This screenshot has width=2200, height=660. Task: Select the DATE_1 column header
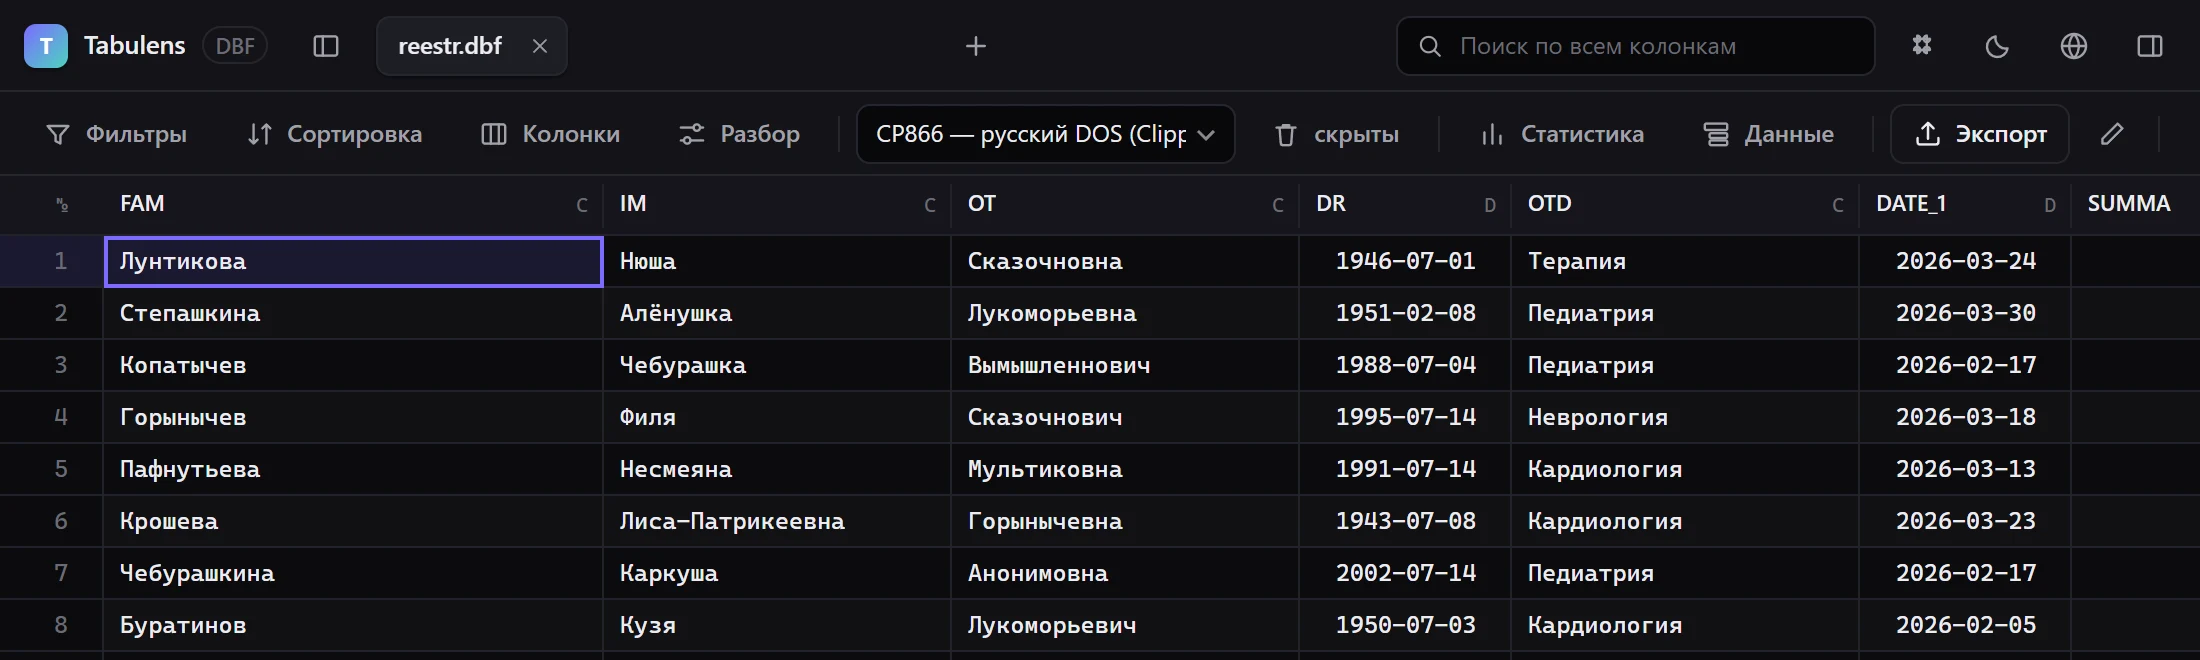coord(1965,204)
